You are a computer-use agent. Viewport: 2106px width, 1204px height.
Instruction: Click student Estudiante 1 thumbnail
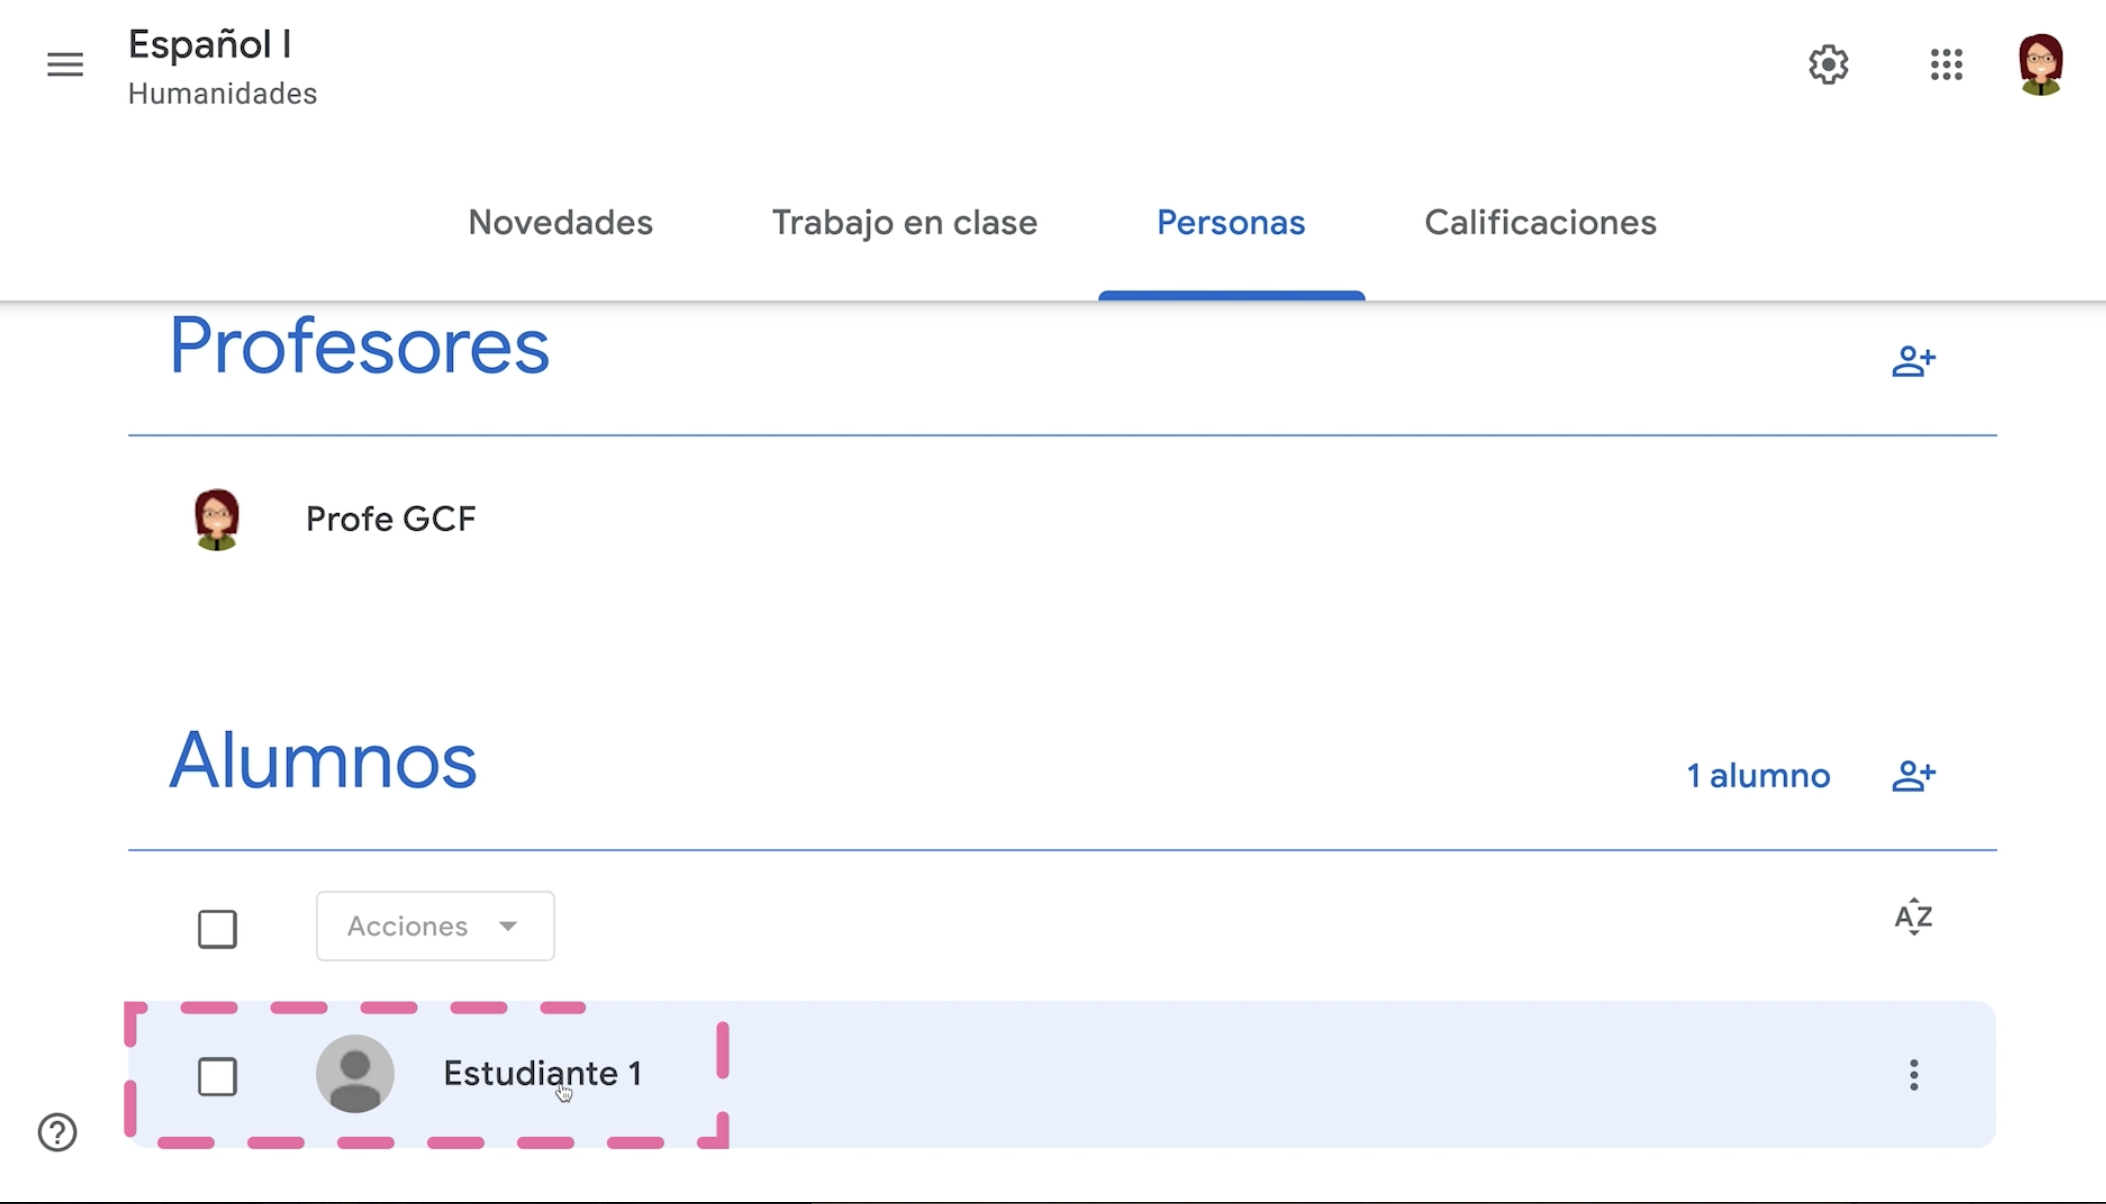click(x=354, y=1074)
